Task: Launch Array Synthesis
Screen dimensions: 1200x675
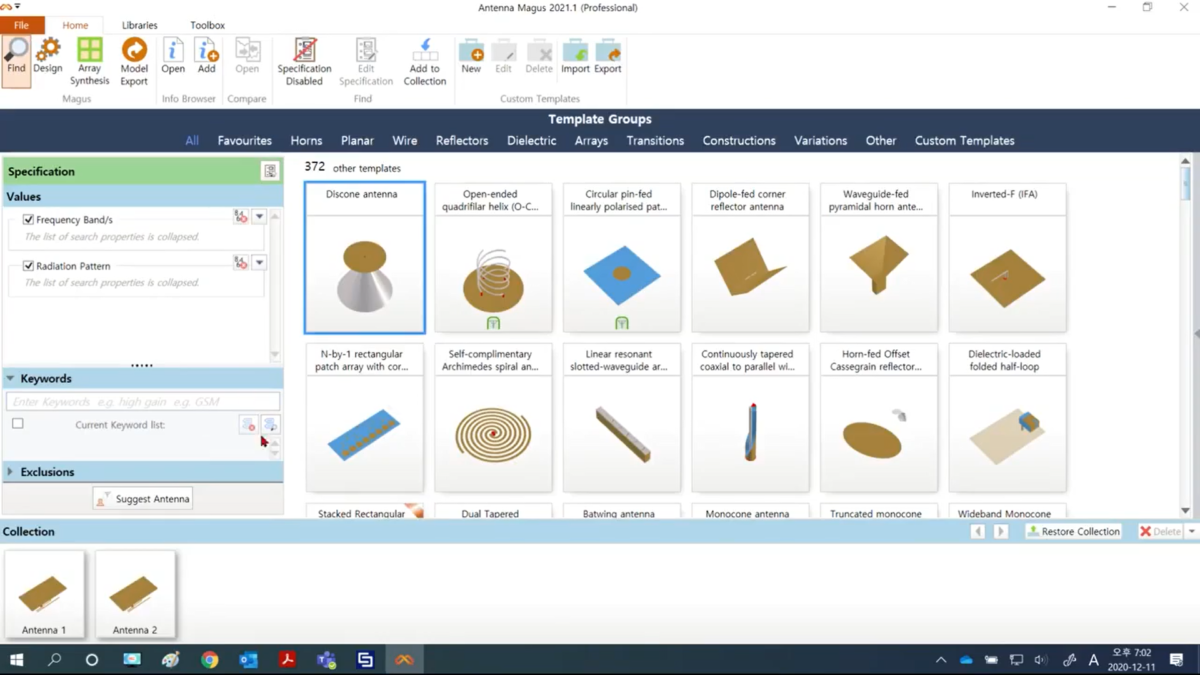Action: coord(90,61)
